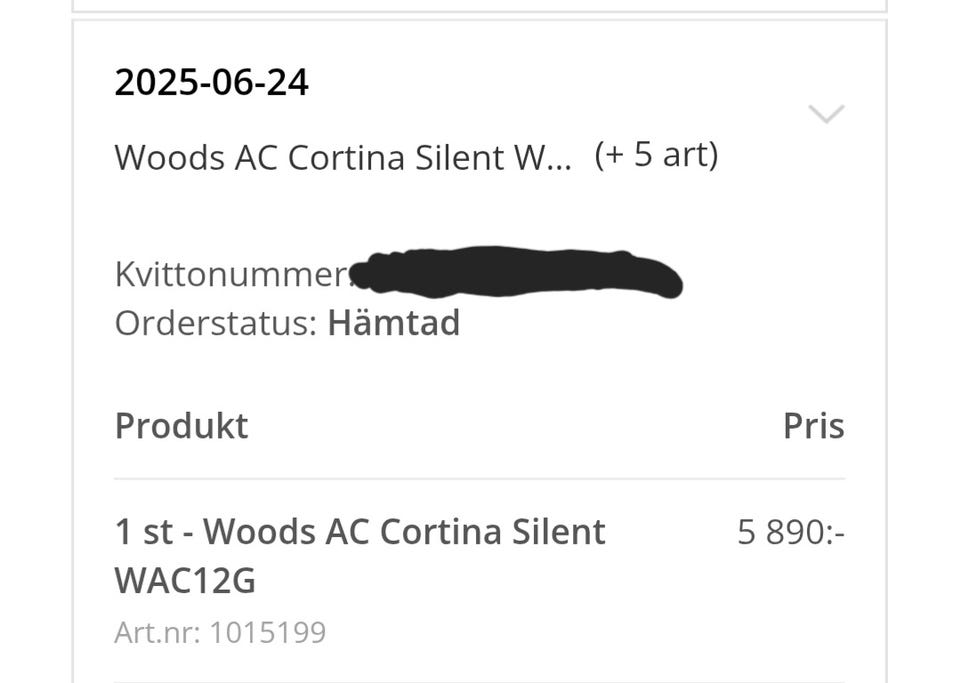Select the Hämtad status value
The width and height of the screenshot is (960, 683).
(x=393, y=323)
